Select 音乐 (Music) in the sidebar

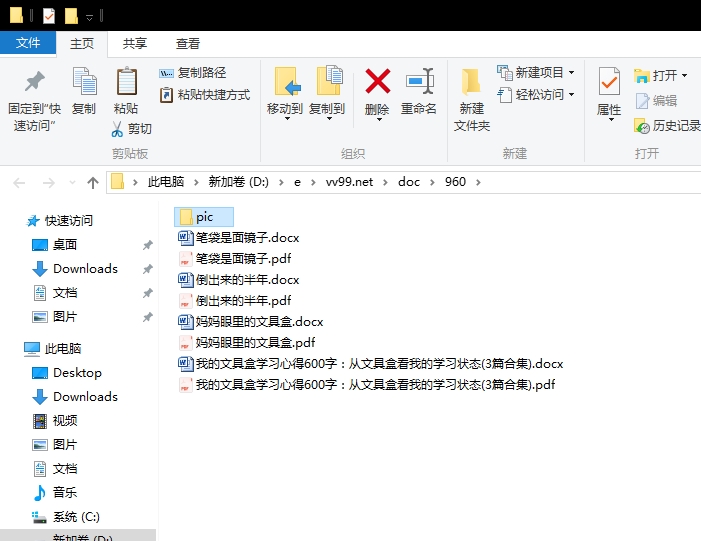coord(65,492)
